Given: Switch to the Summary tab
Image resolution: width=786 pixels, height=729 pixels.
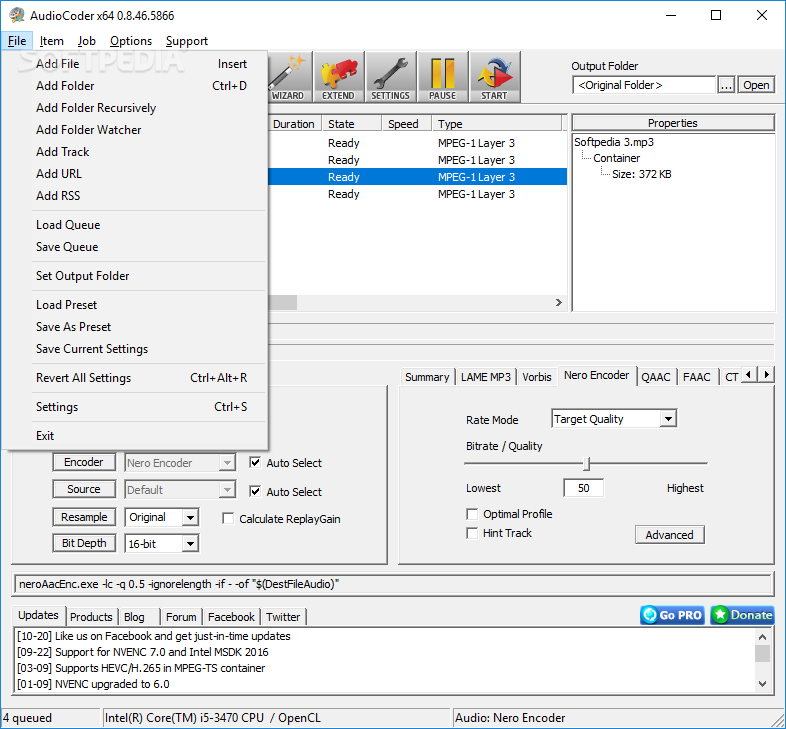Looking at the screenshot, I should 427,377.
